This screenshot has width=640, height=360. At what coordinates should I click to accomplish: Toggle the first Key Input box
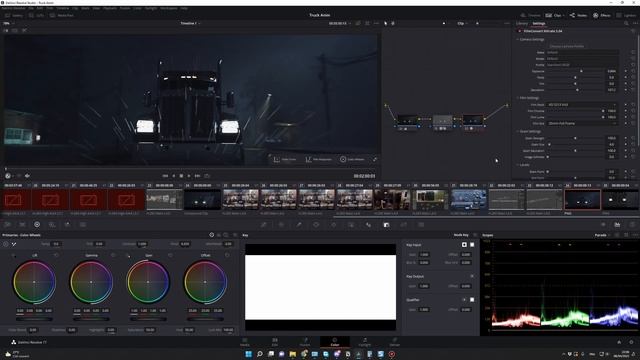click(464, 244)
